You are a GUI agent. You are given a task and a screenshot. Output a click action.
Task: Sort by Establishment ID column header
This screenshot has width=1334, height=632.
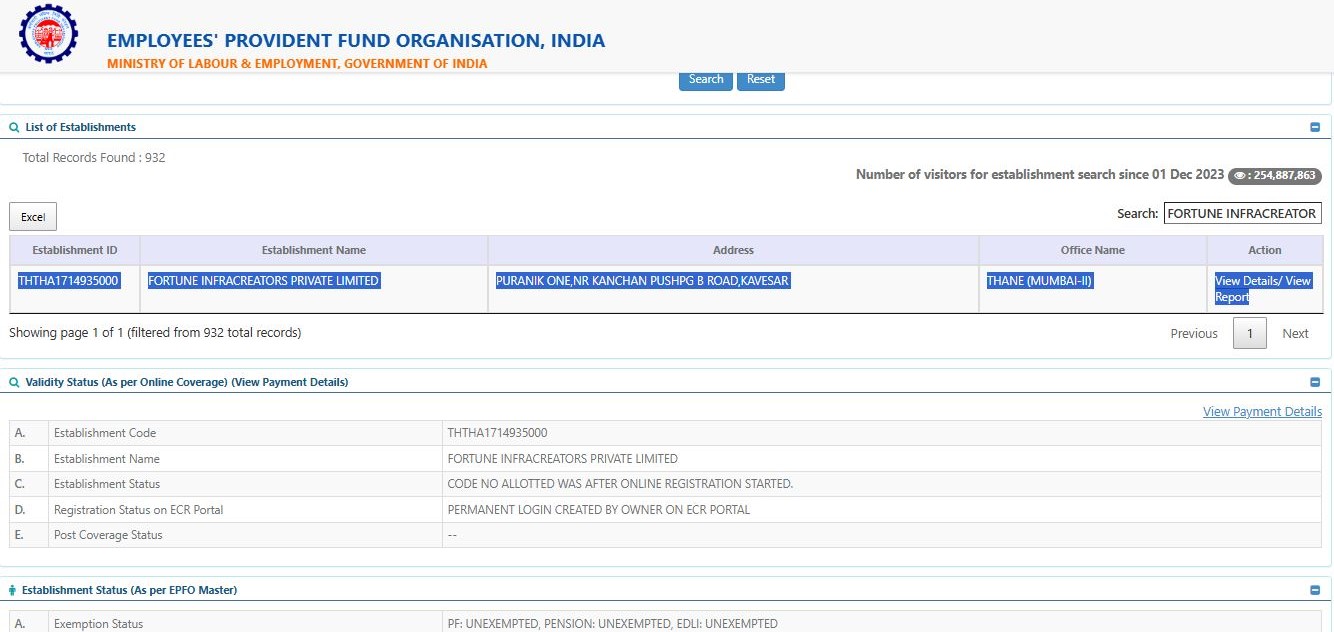[x=75, y=250]
